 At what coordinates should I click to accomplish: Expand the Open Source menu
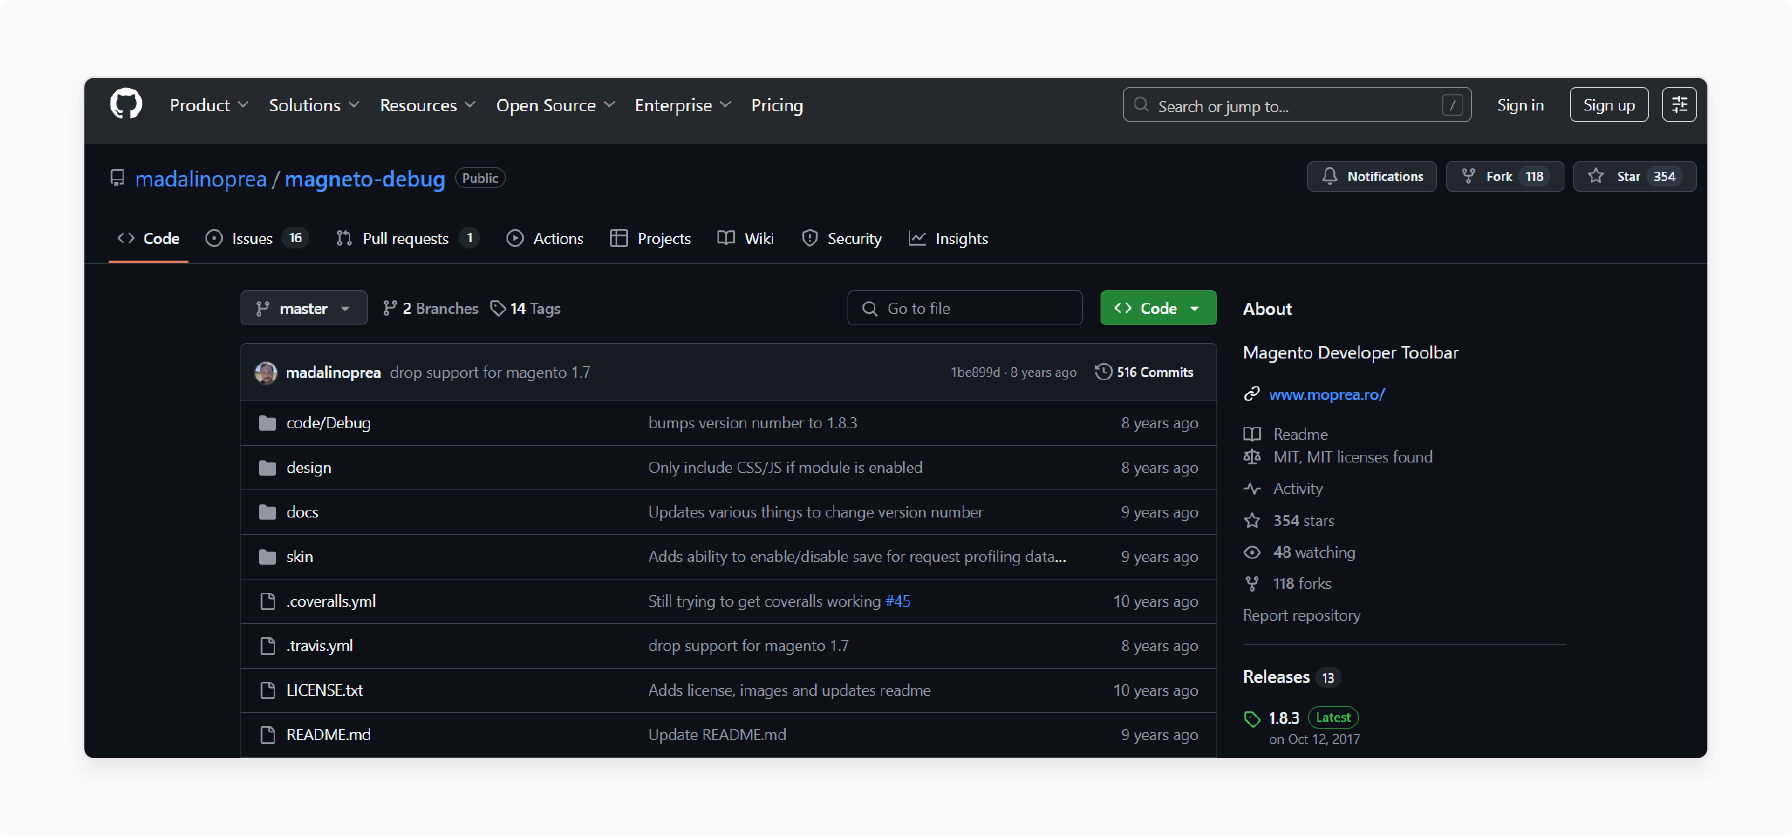point(555,105)
